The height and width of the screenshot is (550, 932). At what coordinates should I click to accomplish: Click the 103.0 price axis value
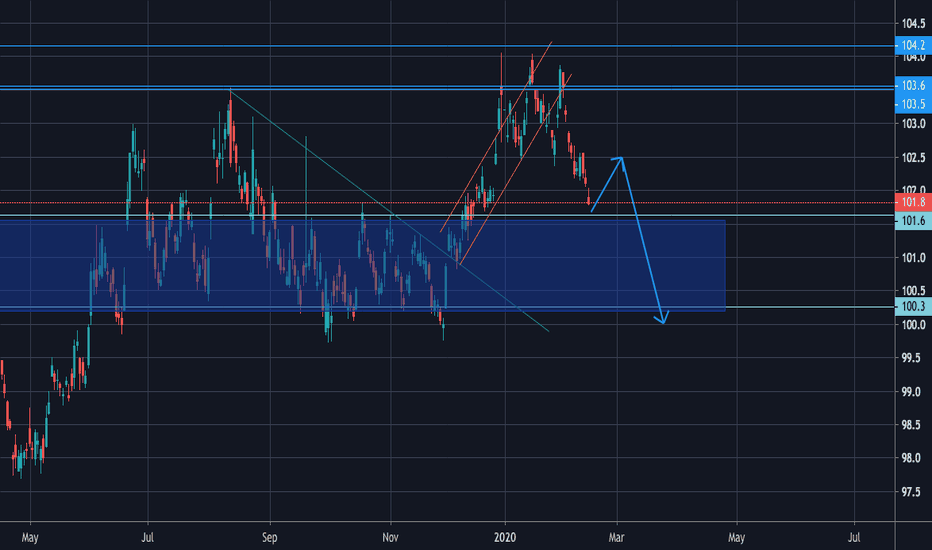coord(913,124)
